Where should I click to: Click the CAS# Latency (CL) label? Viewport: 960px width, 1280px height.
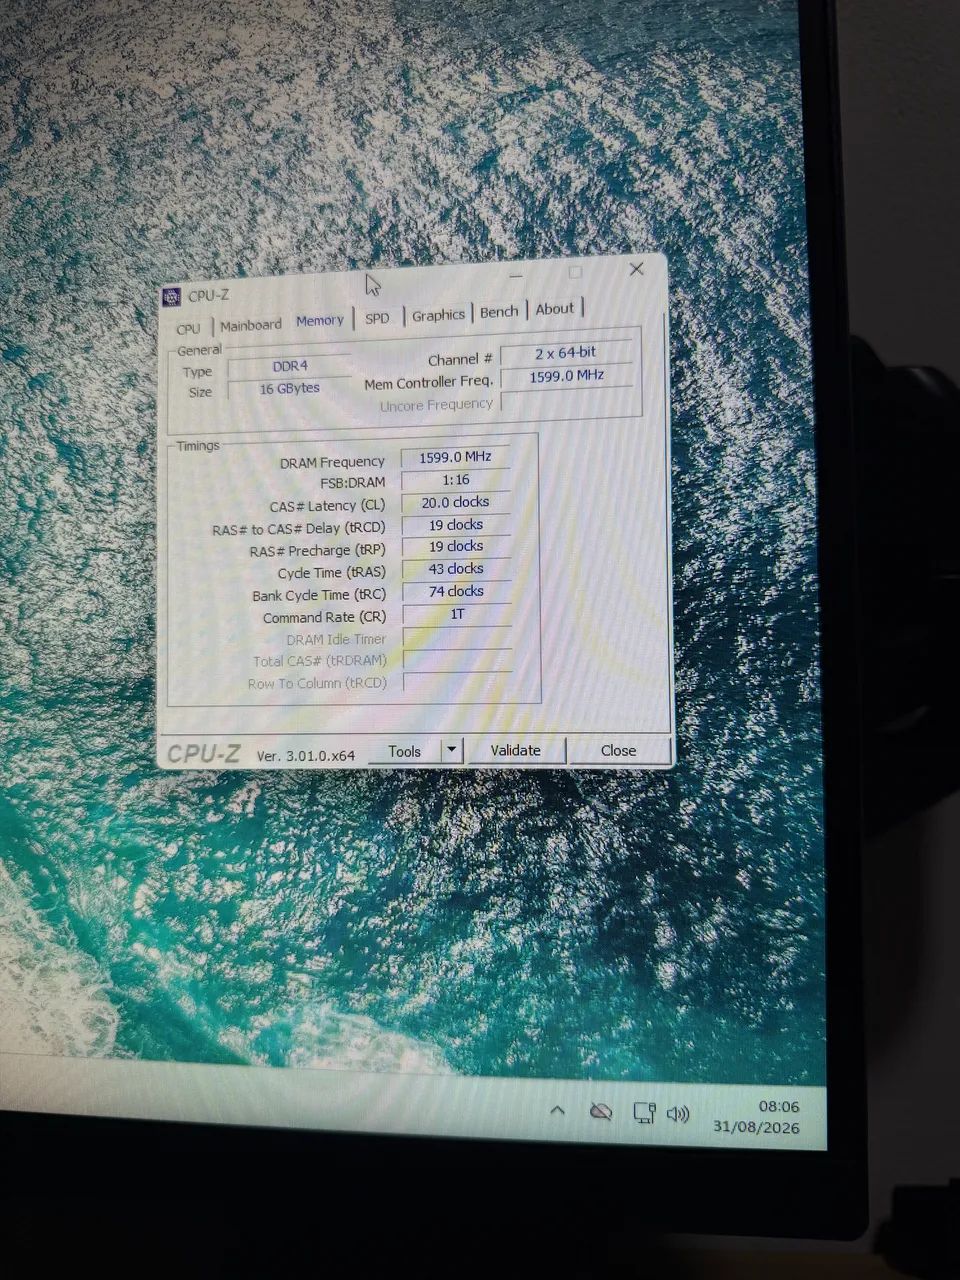327,506
